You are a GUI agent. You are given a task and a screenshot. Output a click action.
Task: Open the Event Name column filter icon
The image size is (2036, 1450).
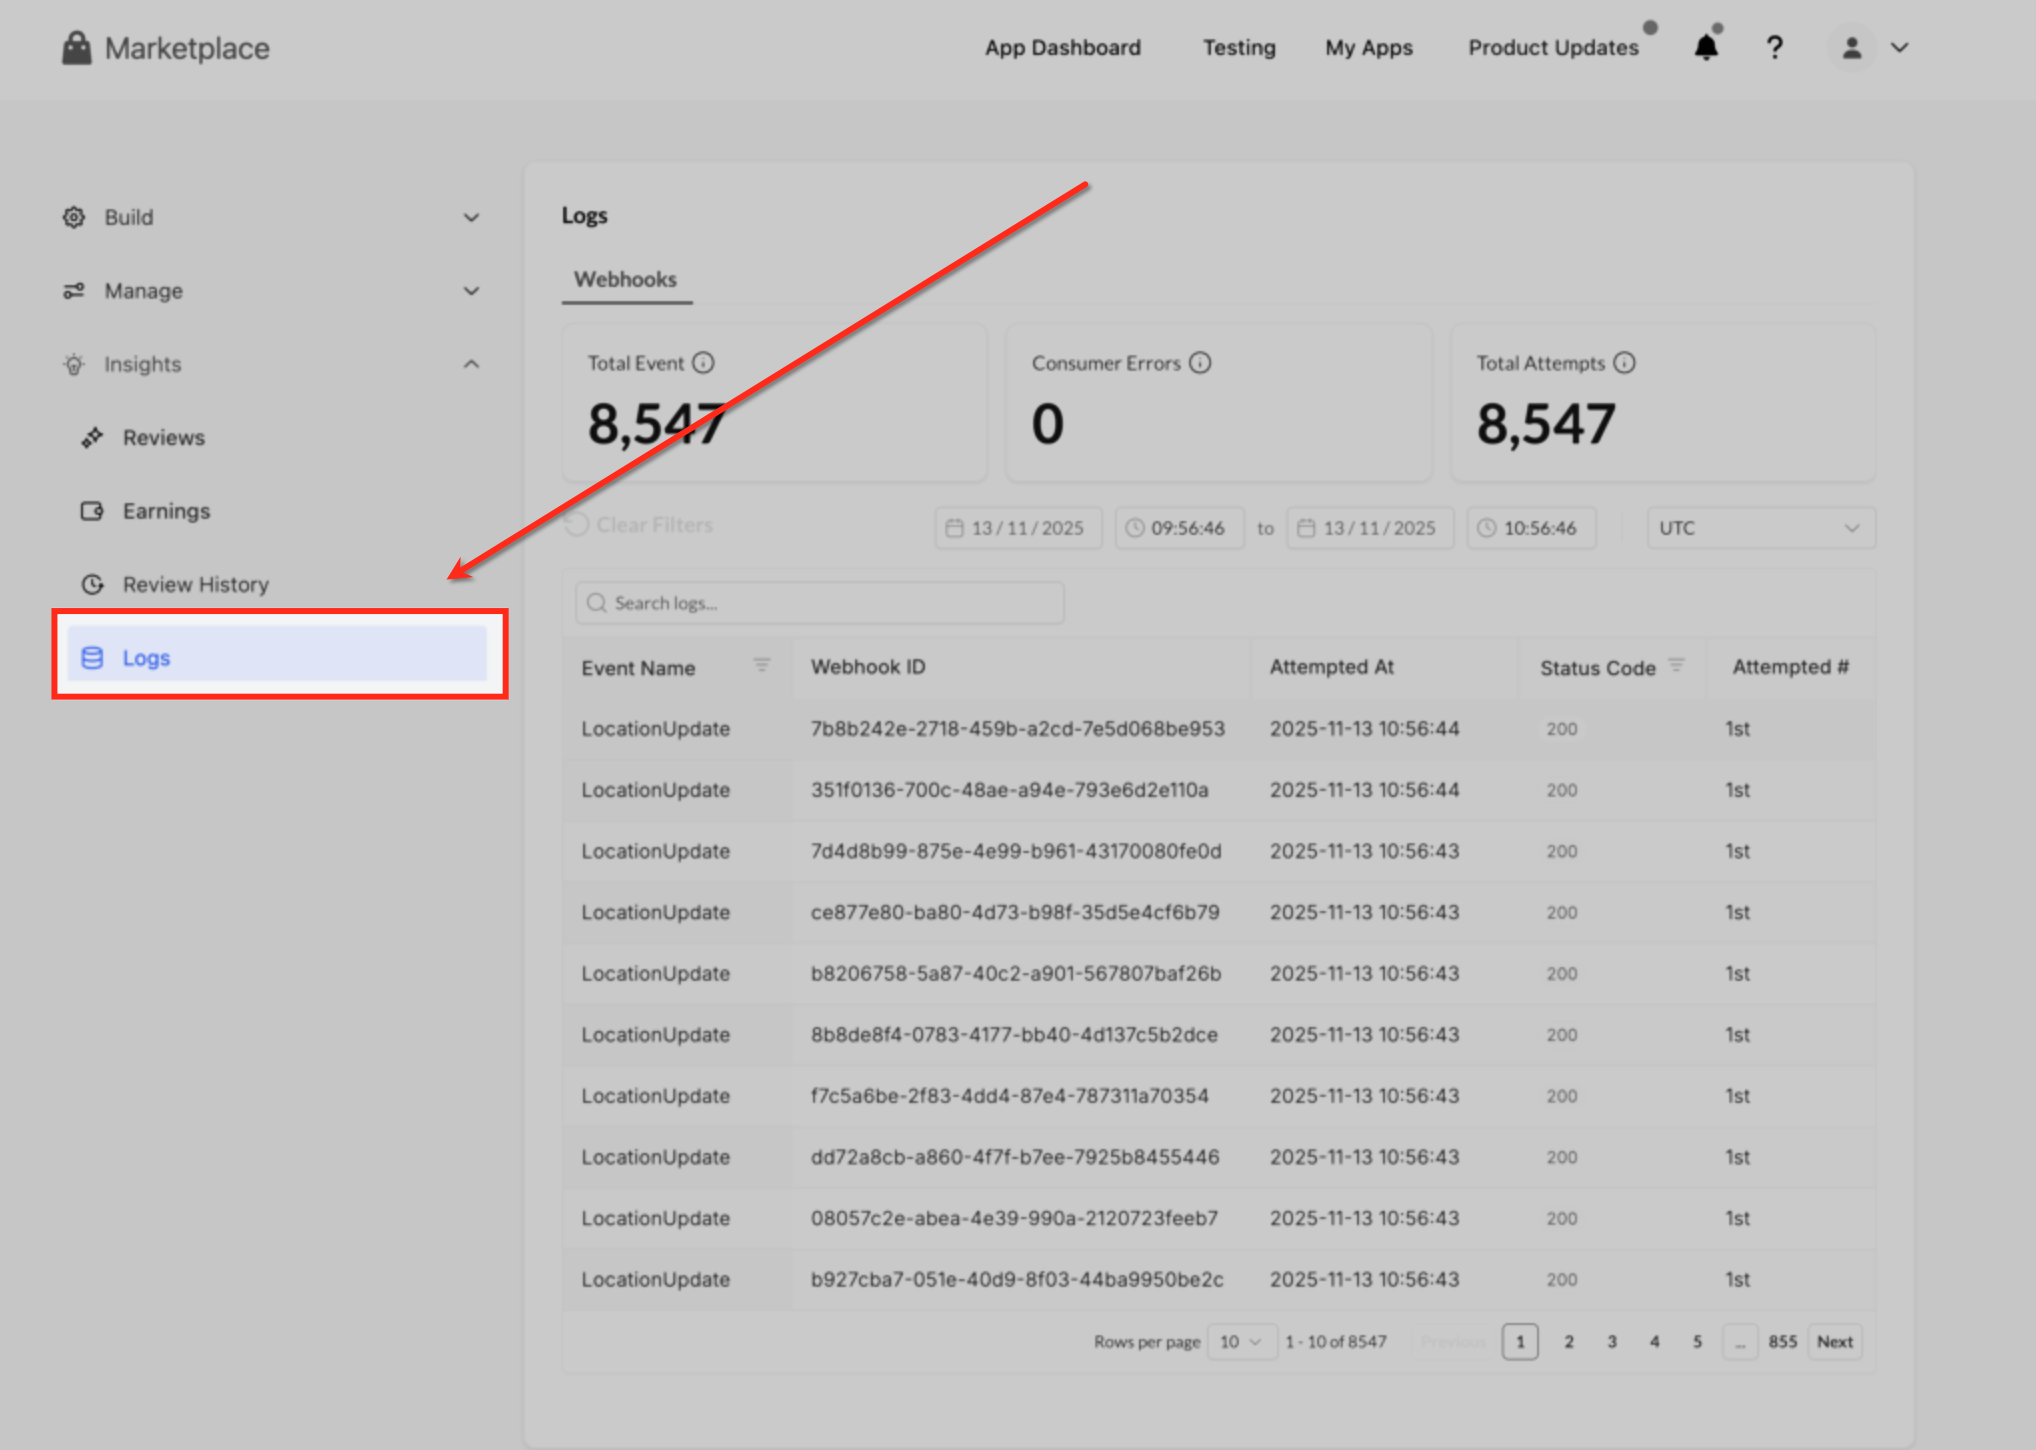point(762,665)
